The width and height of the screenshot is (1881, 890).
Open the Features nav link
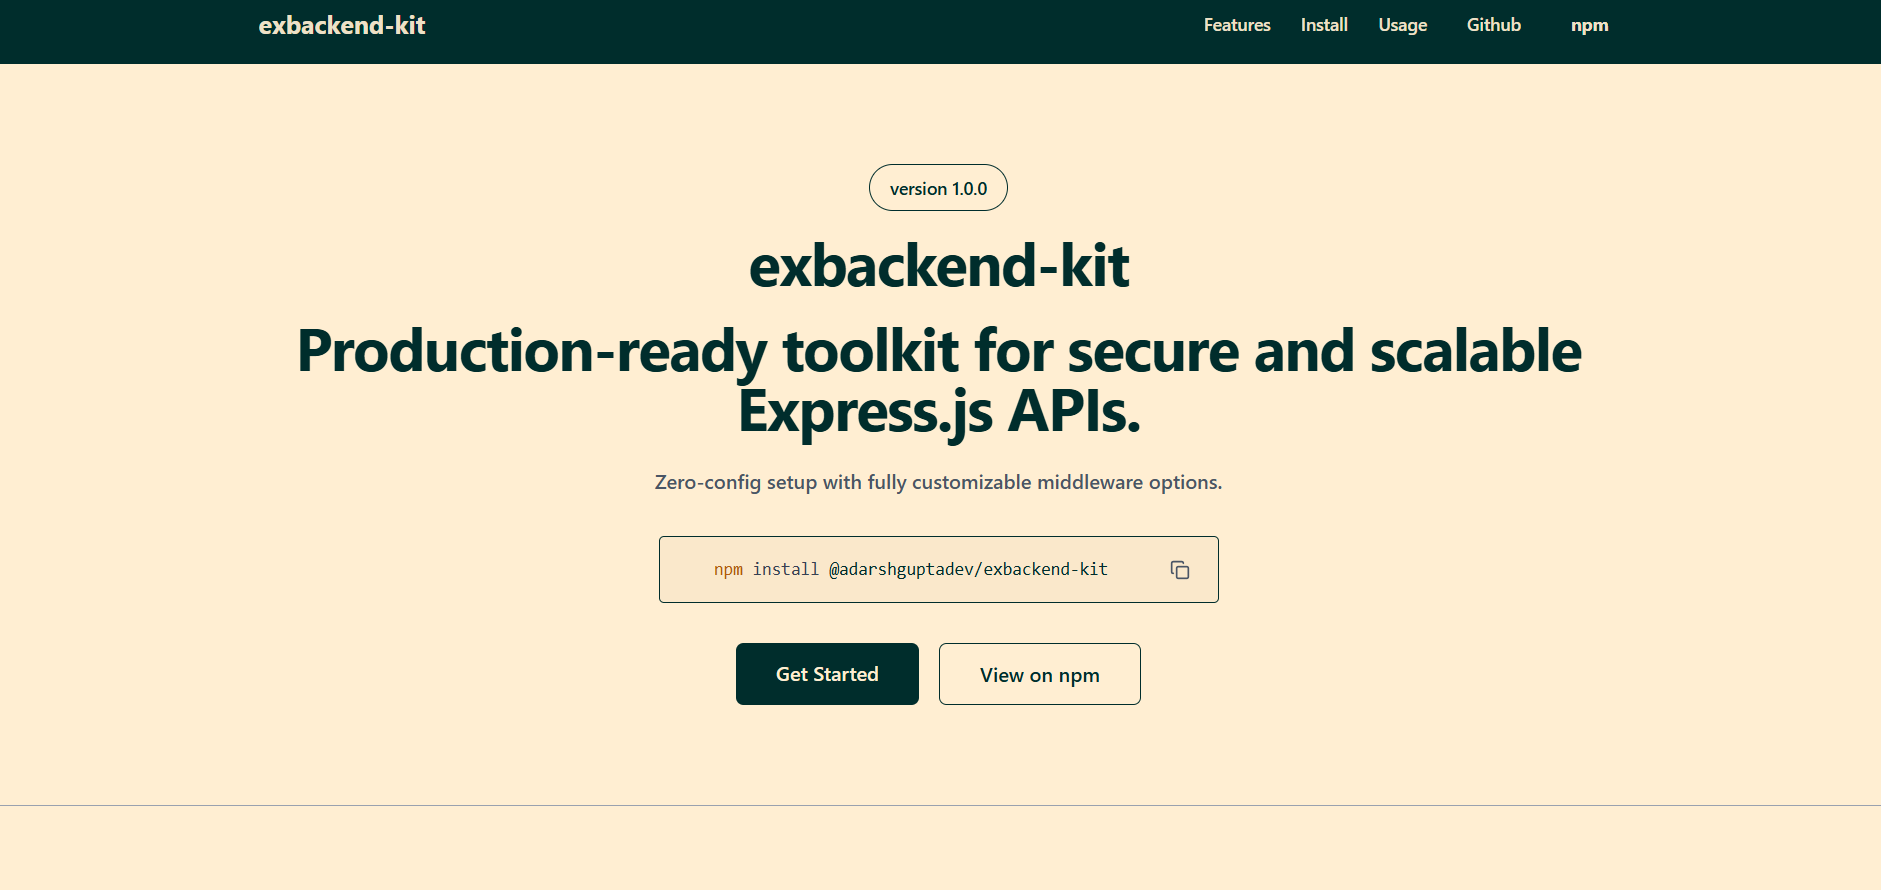[1237, 25]
